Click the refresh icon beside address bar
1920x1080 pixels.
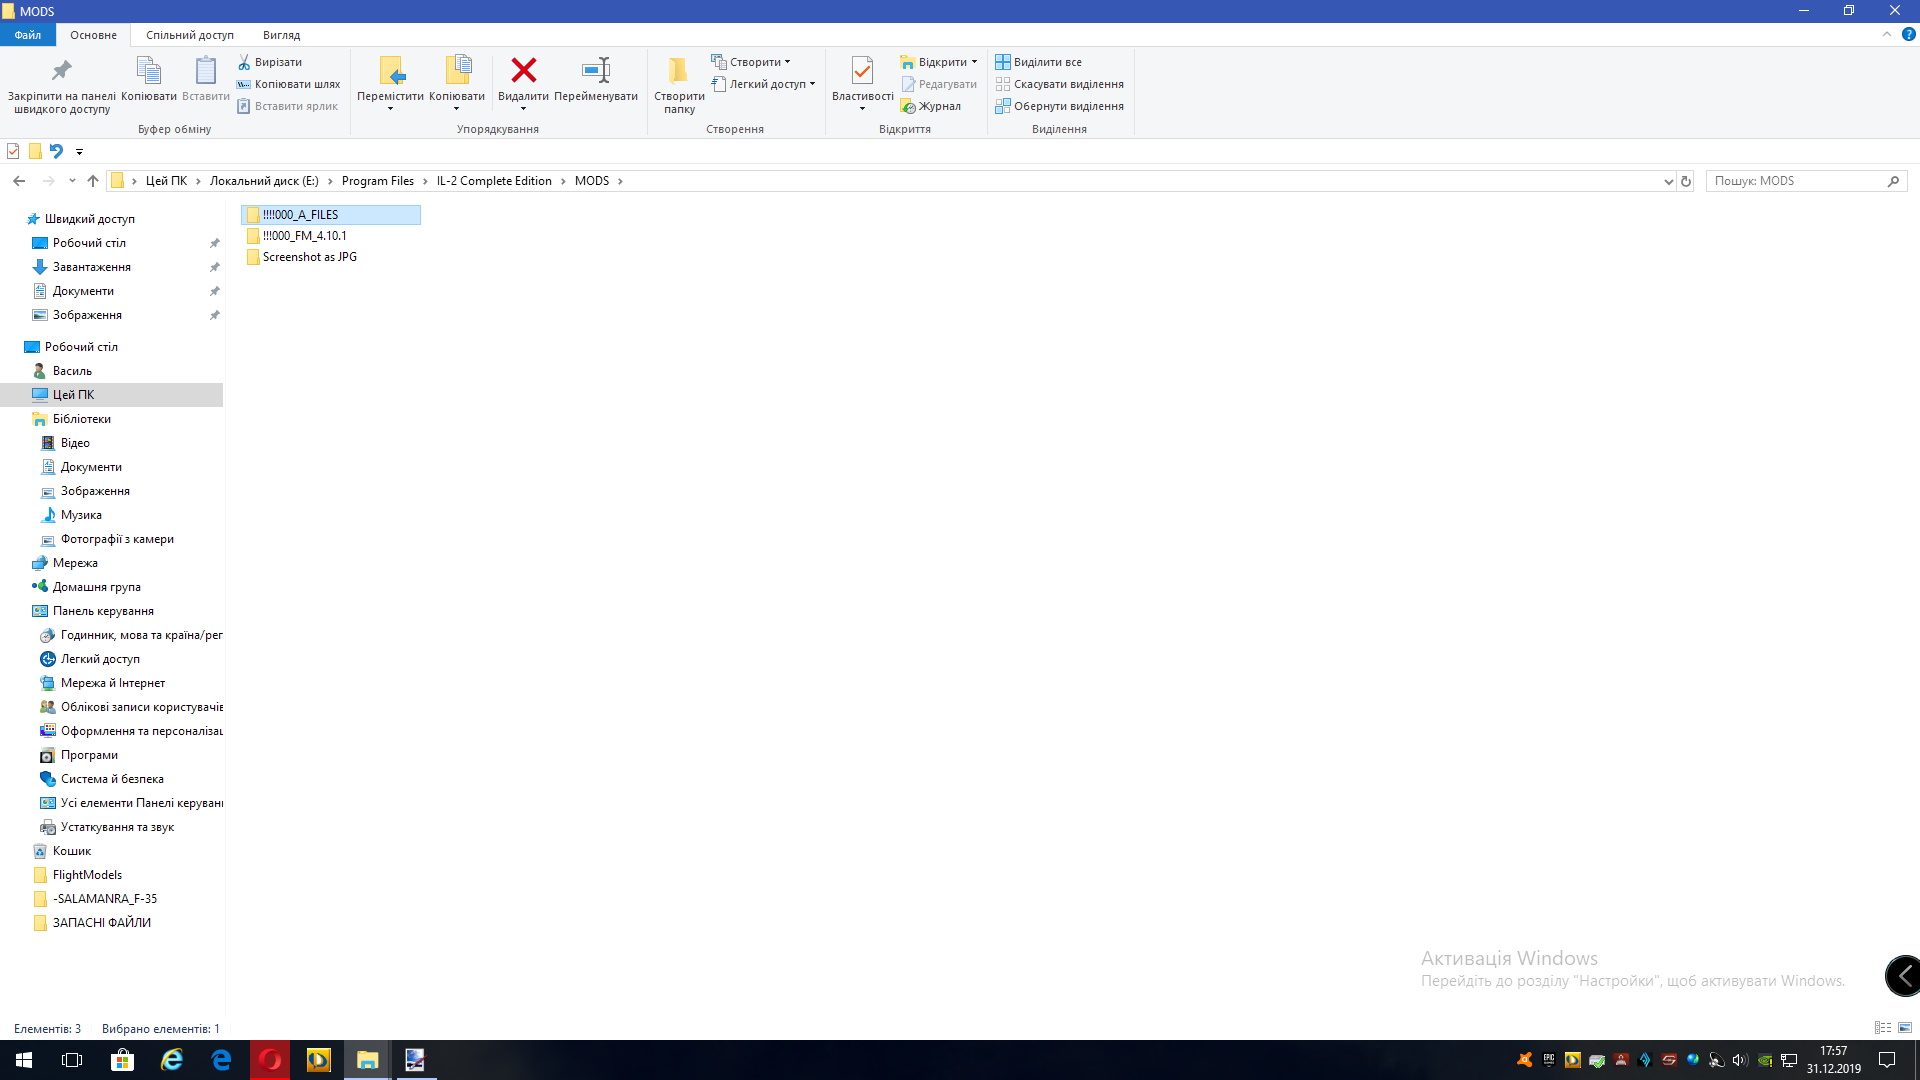pos(1686,181)
